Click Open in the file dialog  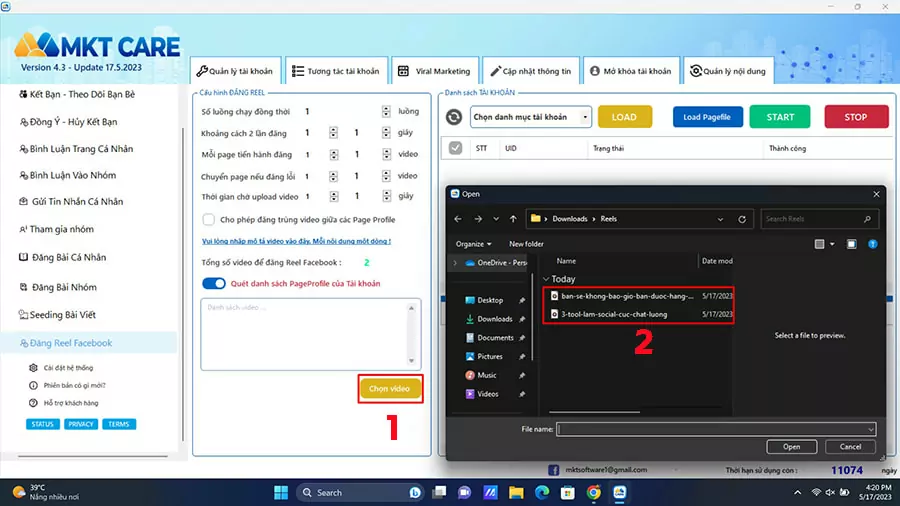792,447
